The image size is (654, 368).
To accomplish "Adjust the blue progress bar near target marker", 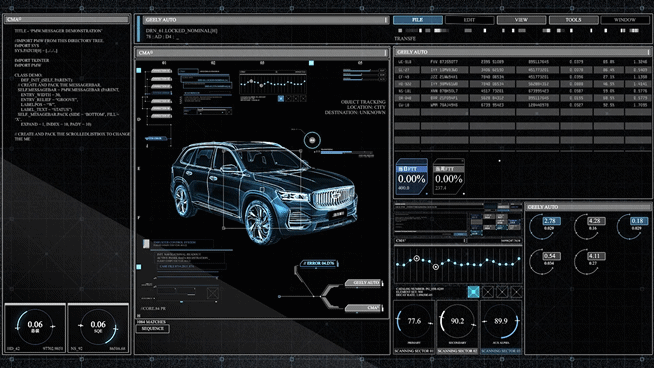I will [x=343, y=153].
